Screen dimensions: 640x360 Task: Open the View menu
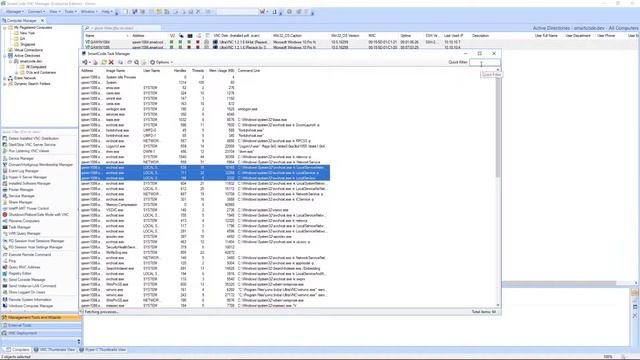point(55,11)
